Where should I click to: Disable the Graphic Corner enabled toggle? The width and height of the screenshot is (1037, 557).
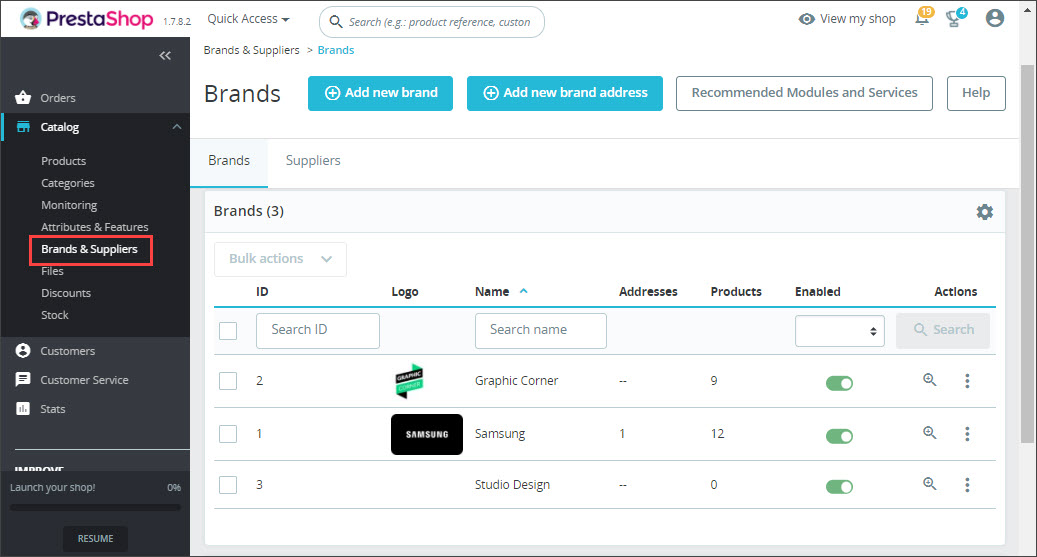(839, 383)
